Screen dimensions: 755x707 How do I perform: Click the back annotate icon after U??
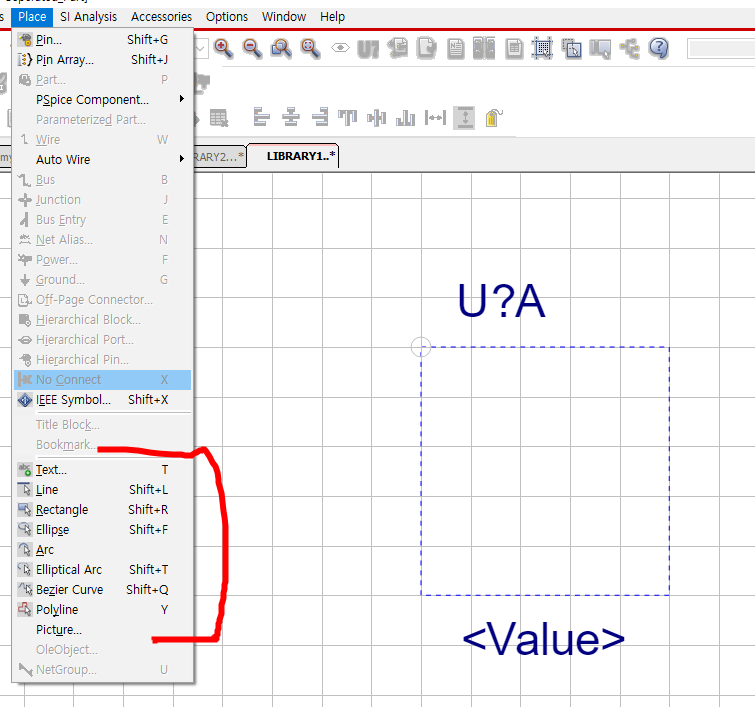click(x=398, y=48)
